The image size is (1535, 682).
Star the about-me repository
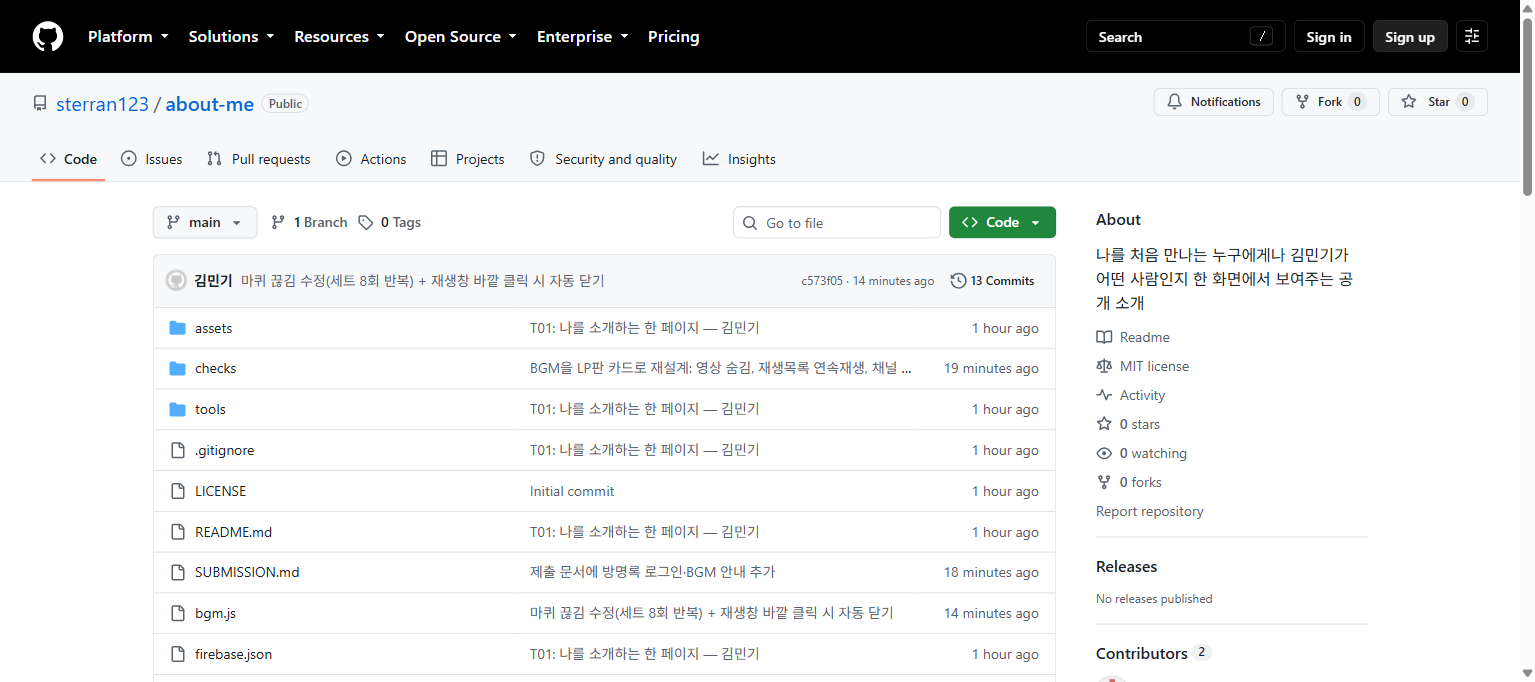pos(1438,102)
